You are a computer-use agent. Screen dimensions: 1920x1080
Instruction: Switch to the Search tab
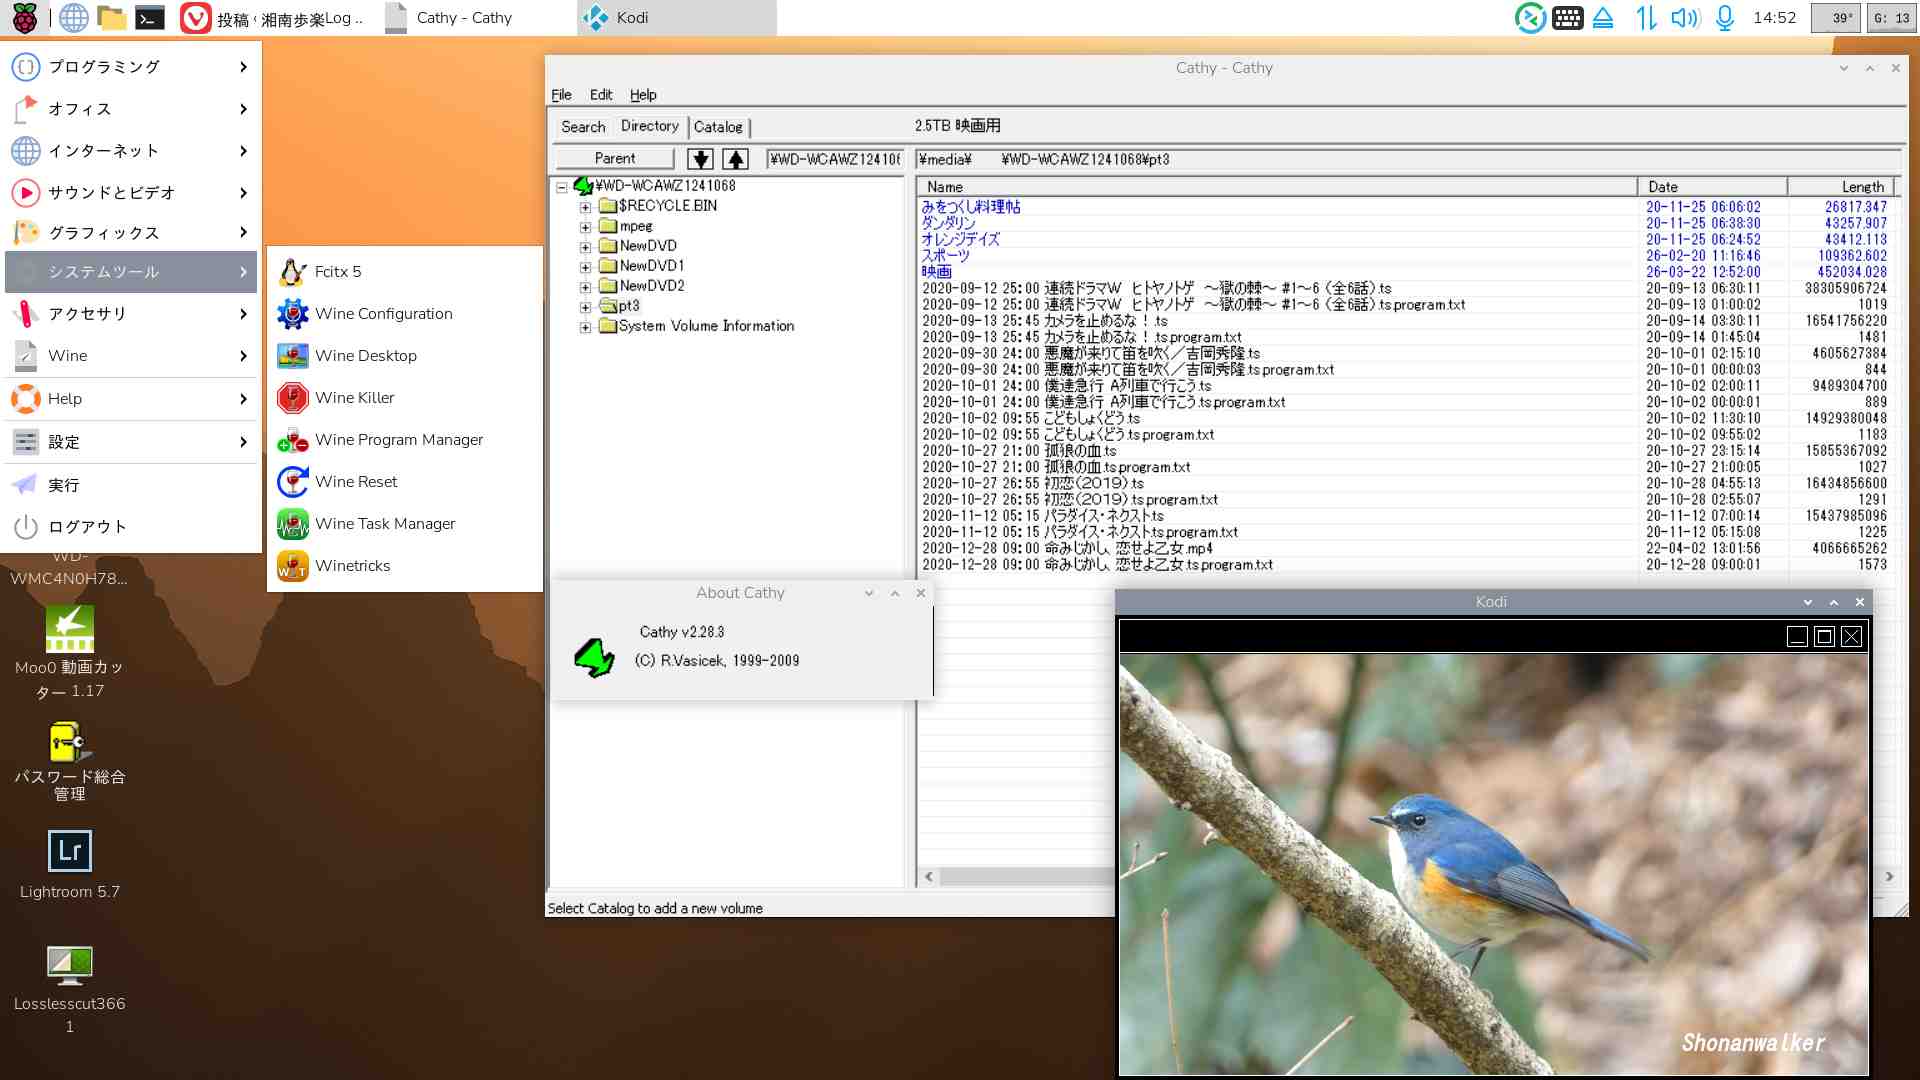click(x=583, y=127)
